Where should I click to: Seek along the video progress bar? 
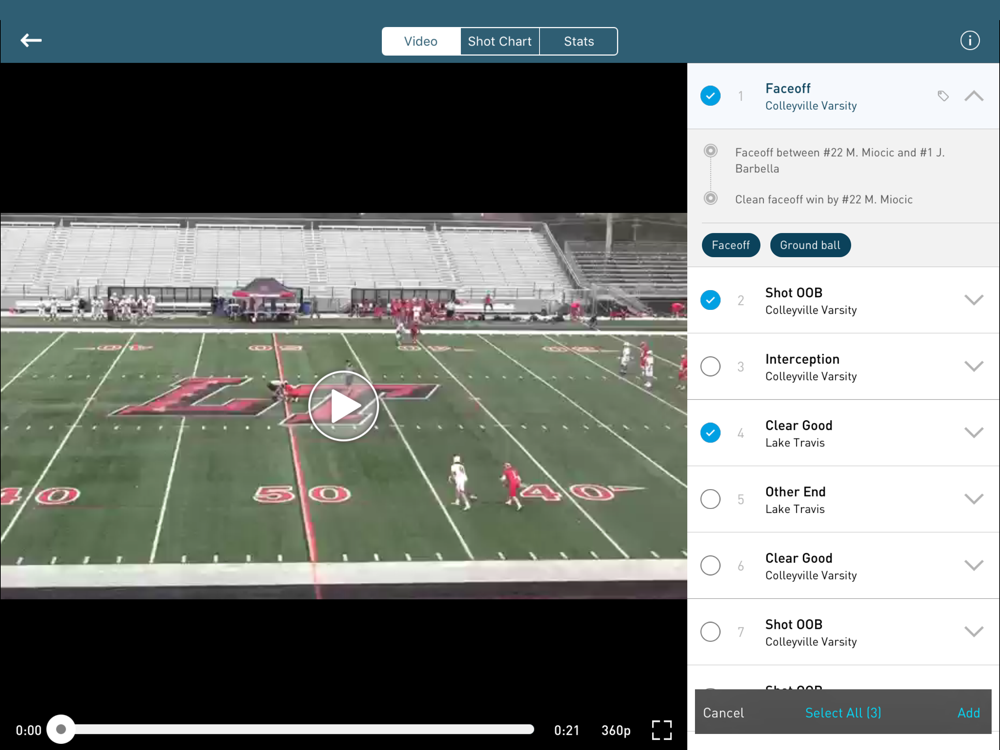(297, 729)
